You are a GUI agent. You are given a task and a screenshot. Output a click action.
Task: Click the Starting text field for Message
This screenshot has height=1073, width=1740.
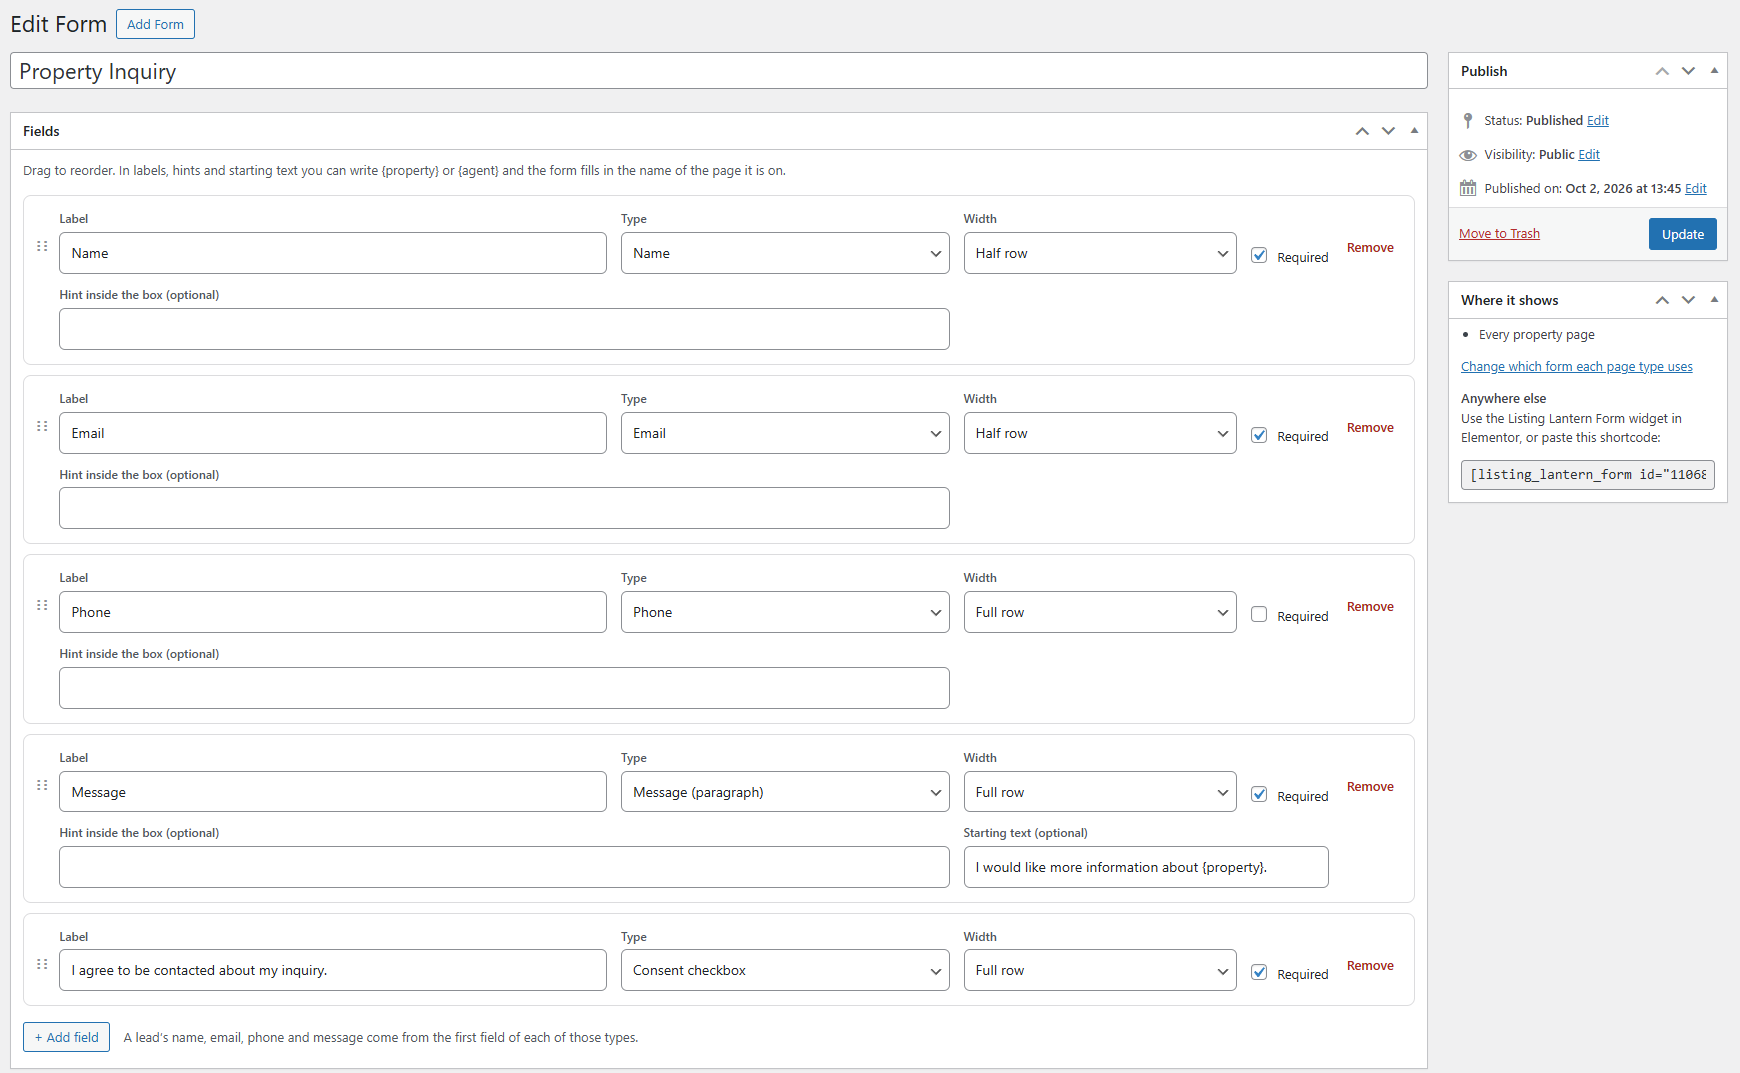1146,867
